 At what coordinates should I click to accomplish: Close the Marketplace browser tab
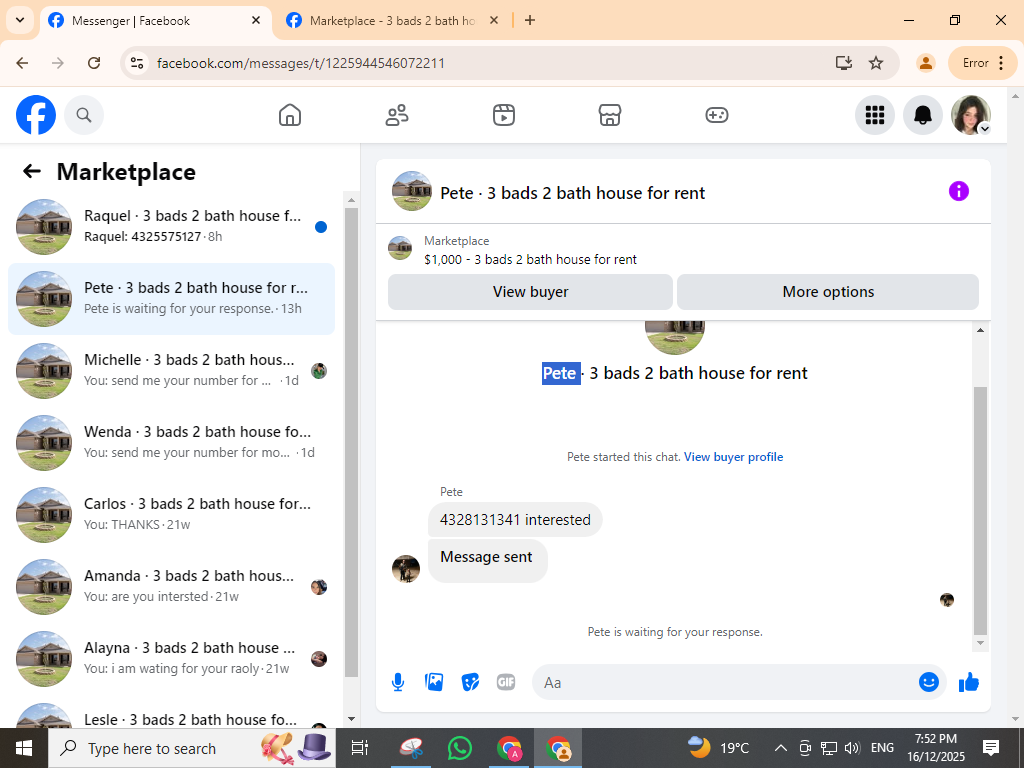[494, 21]
